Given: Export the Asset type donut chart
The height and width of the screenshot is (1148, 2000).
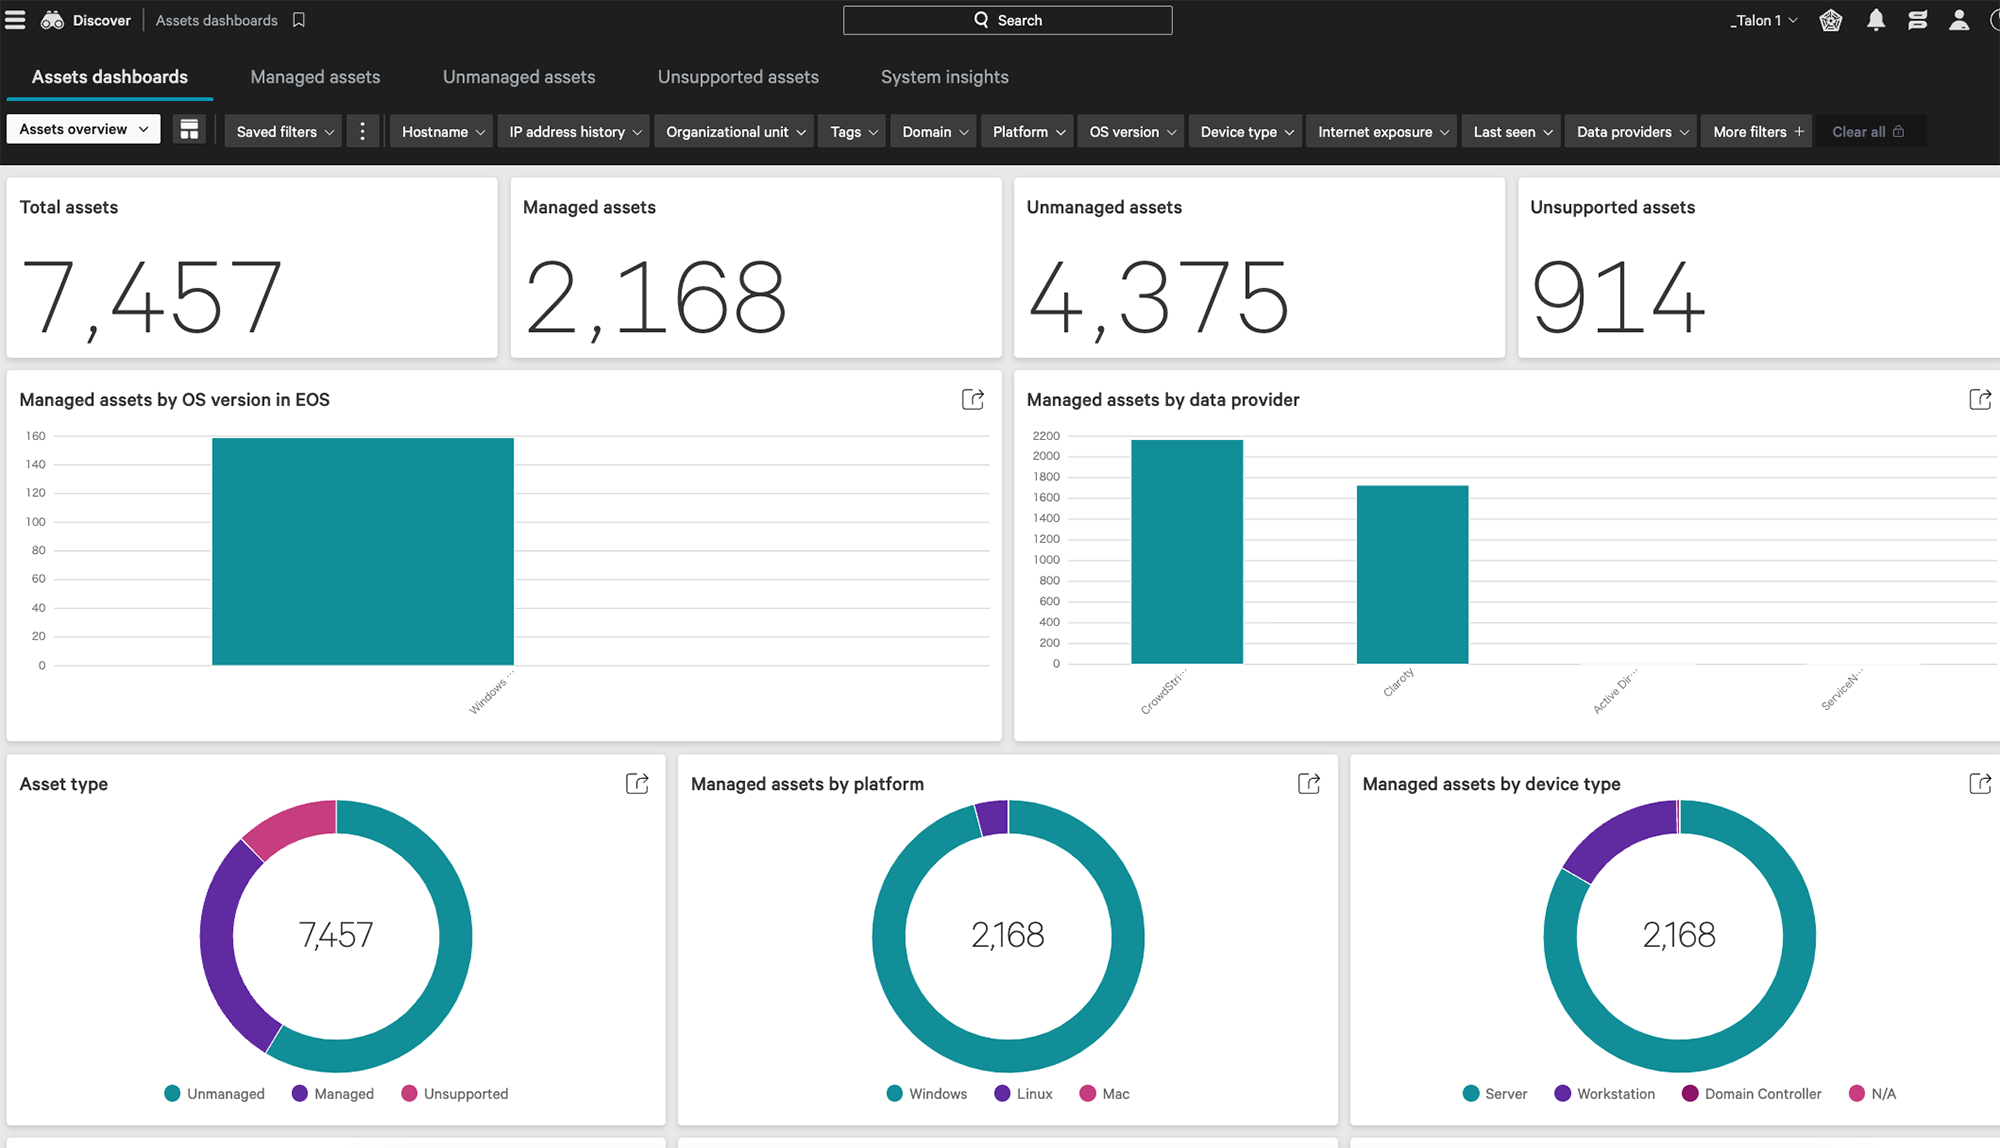Looking at the screenshot, I should pyautogui.click(x=637, y=783).
